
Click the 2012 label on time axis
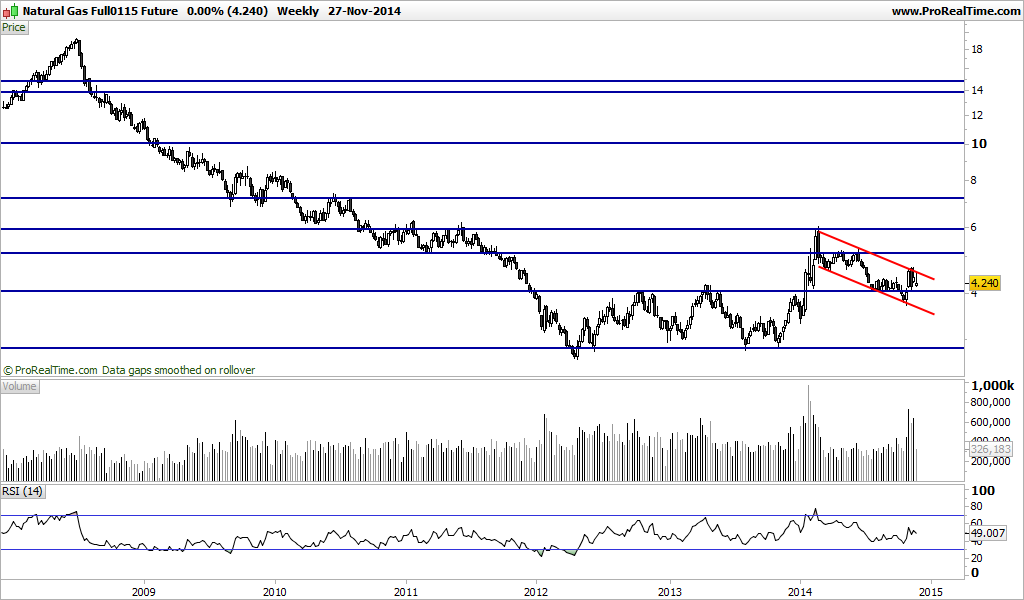point(536,592)
